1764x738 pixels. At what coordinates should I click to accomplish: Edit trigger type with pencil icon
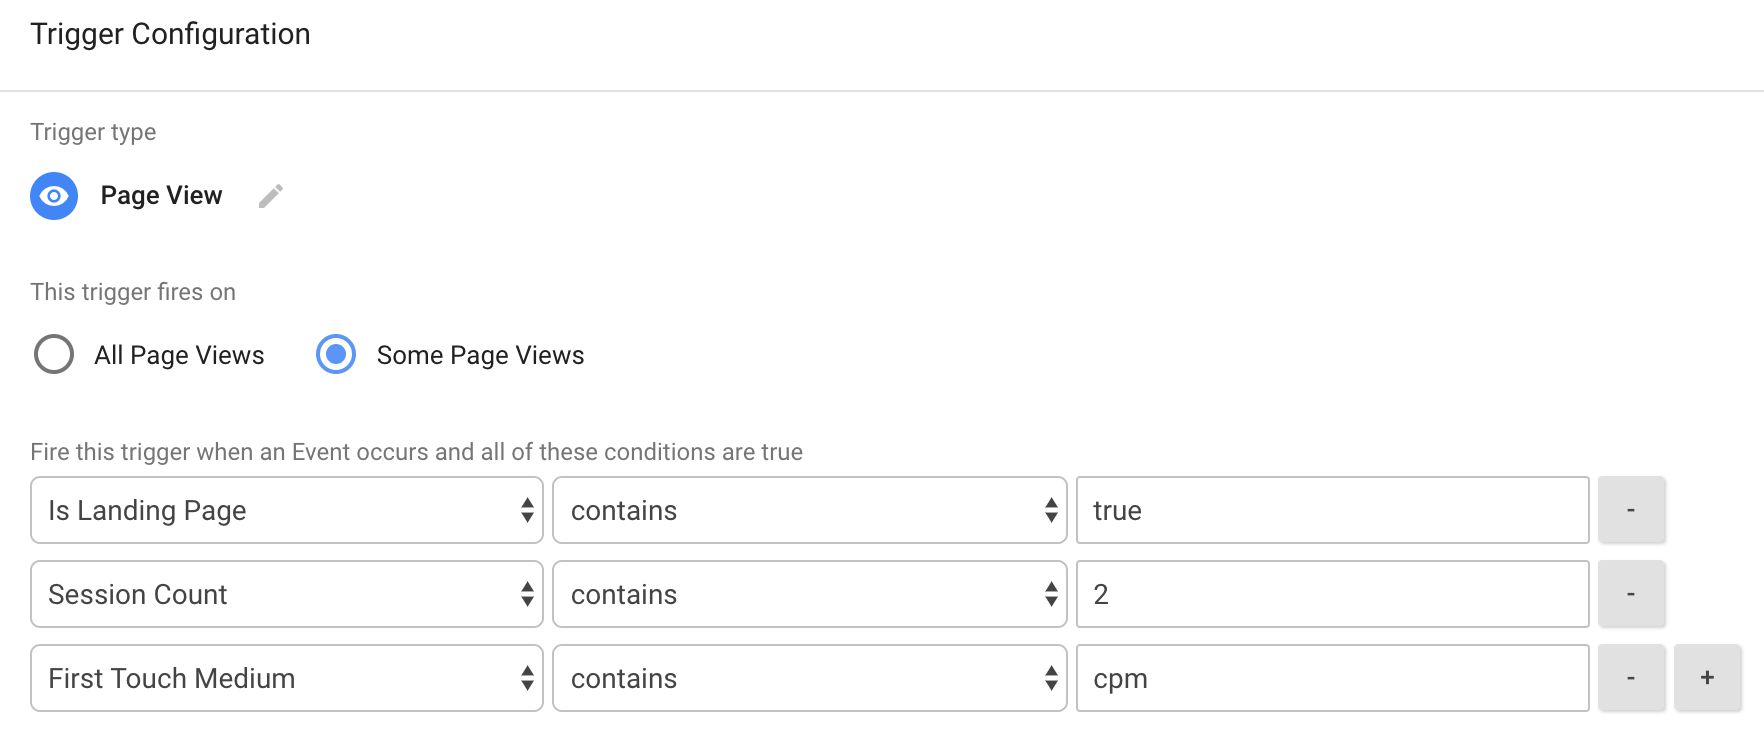pyautogui.click(x=270, y=196)
